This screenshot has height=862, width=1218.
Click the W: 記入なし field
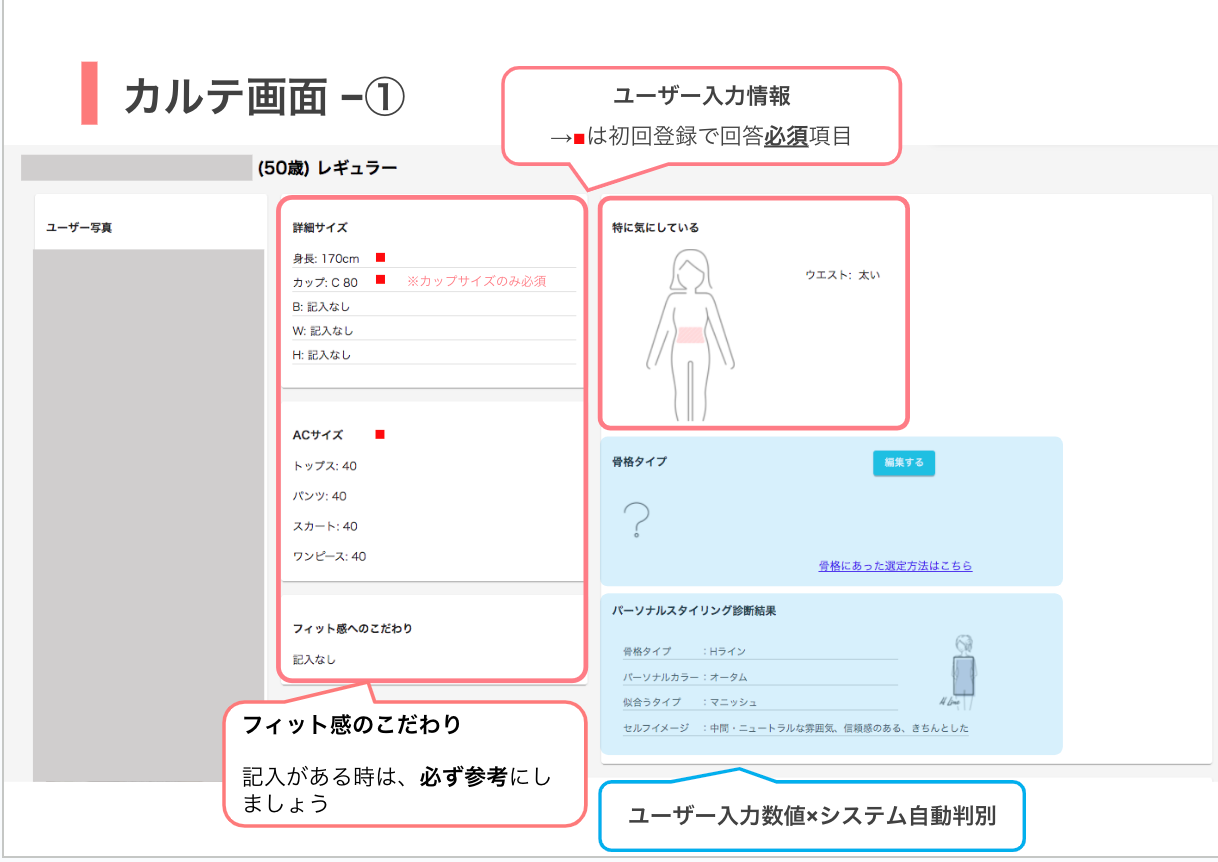coord(322,331)
